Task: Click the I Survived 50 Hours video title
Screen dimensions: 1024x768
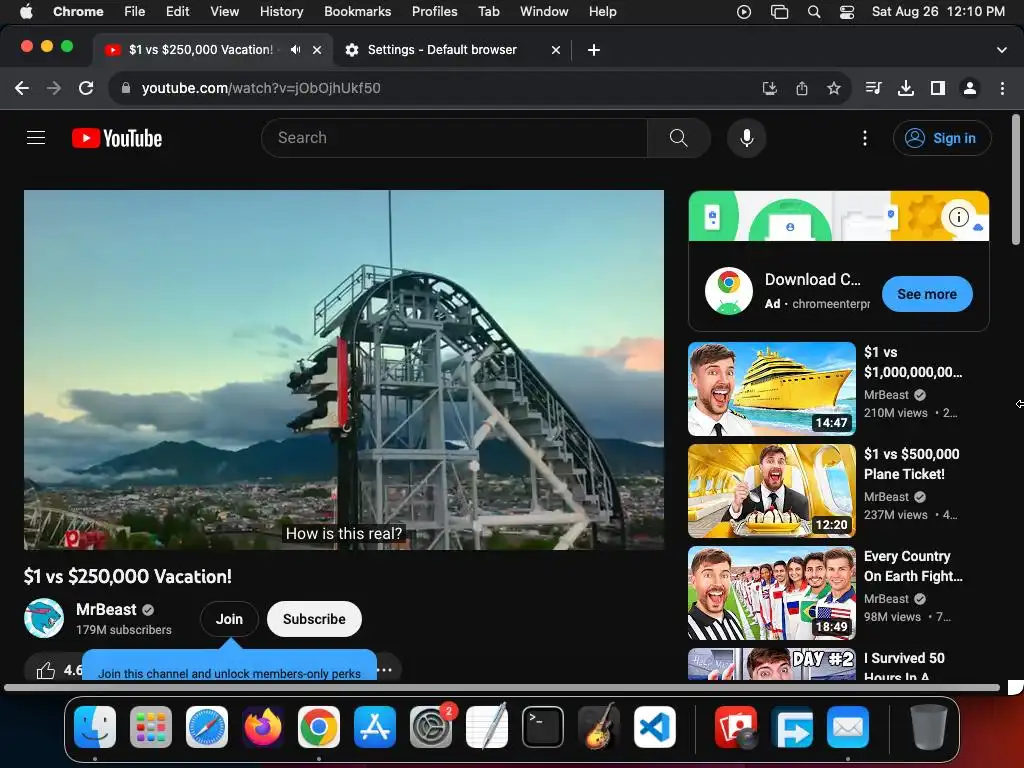Action: [904, 667]
